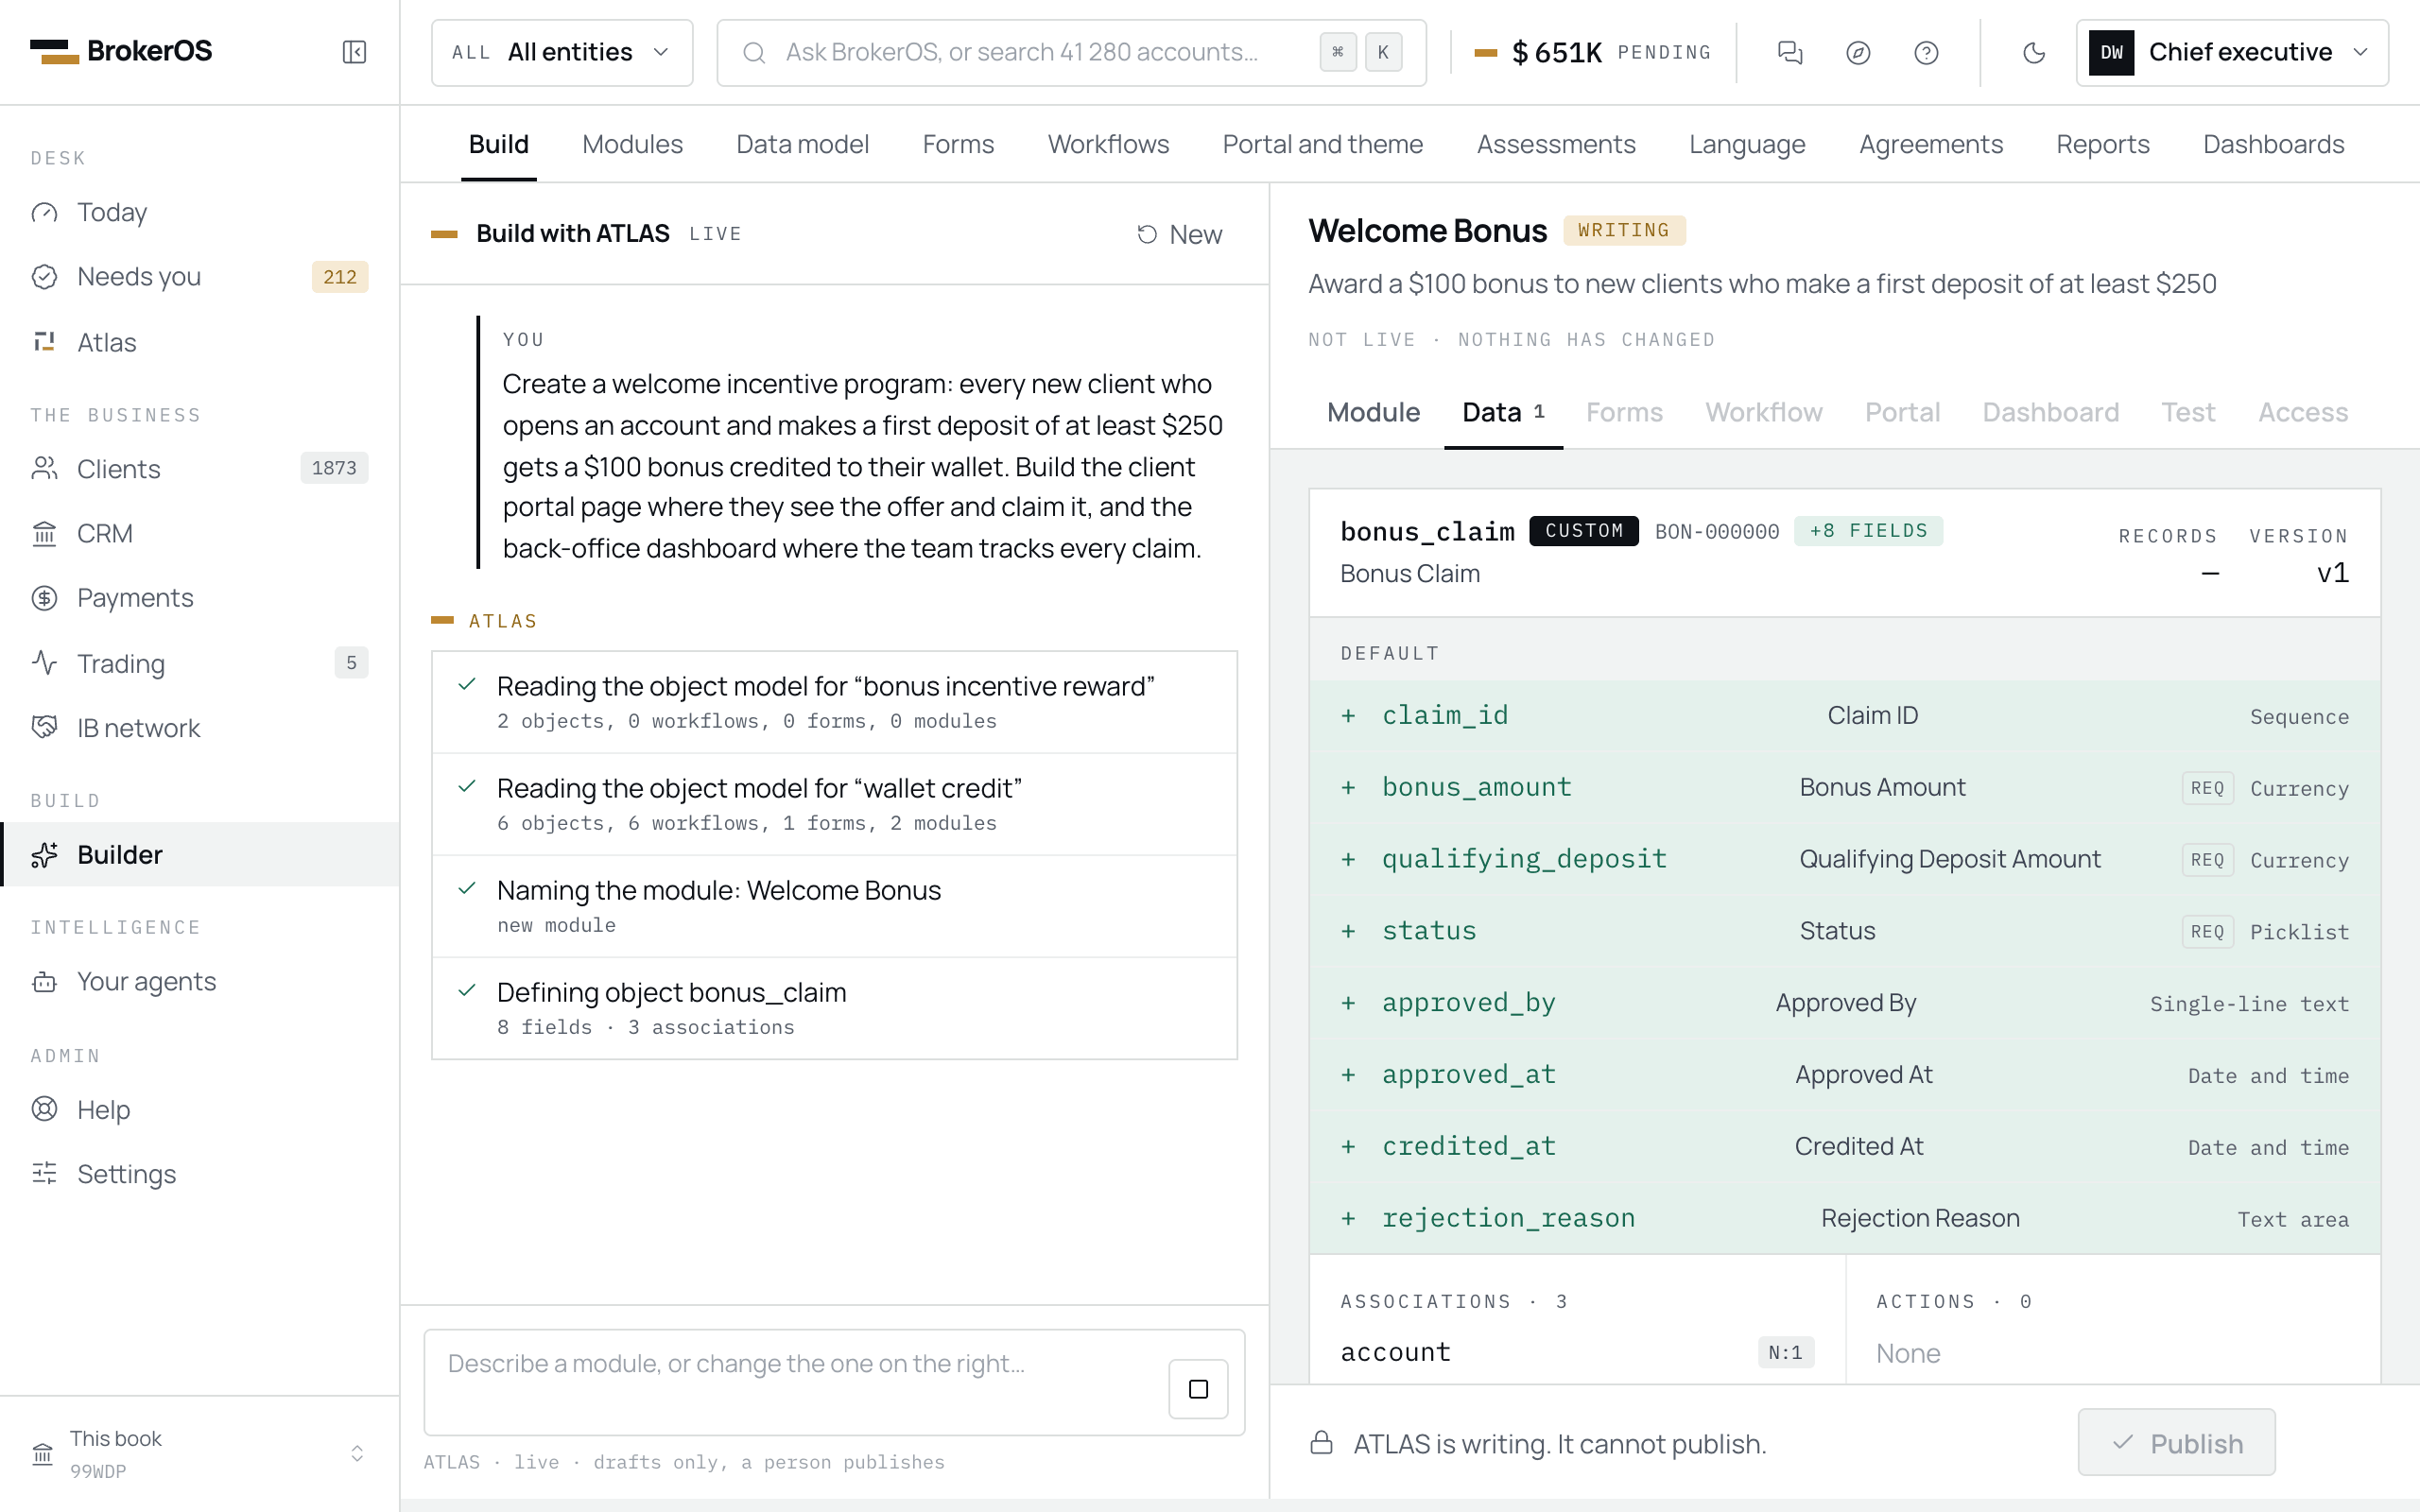Click the 212 Needs you badge

[x=340, y=277]
